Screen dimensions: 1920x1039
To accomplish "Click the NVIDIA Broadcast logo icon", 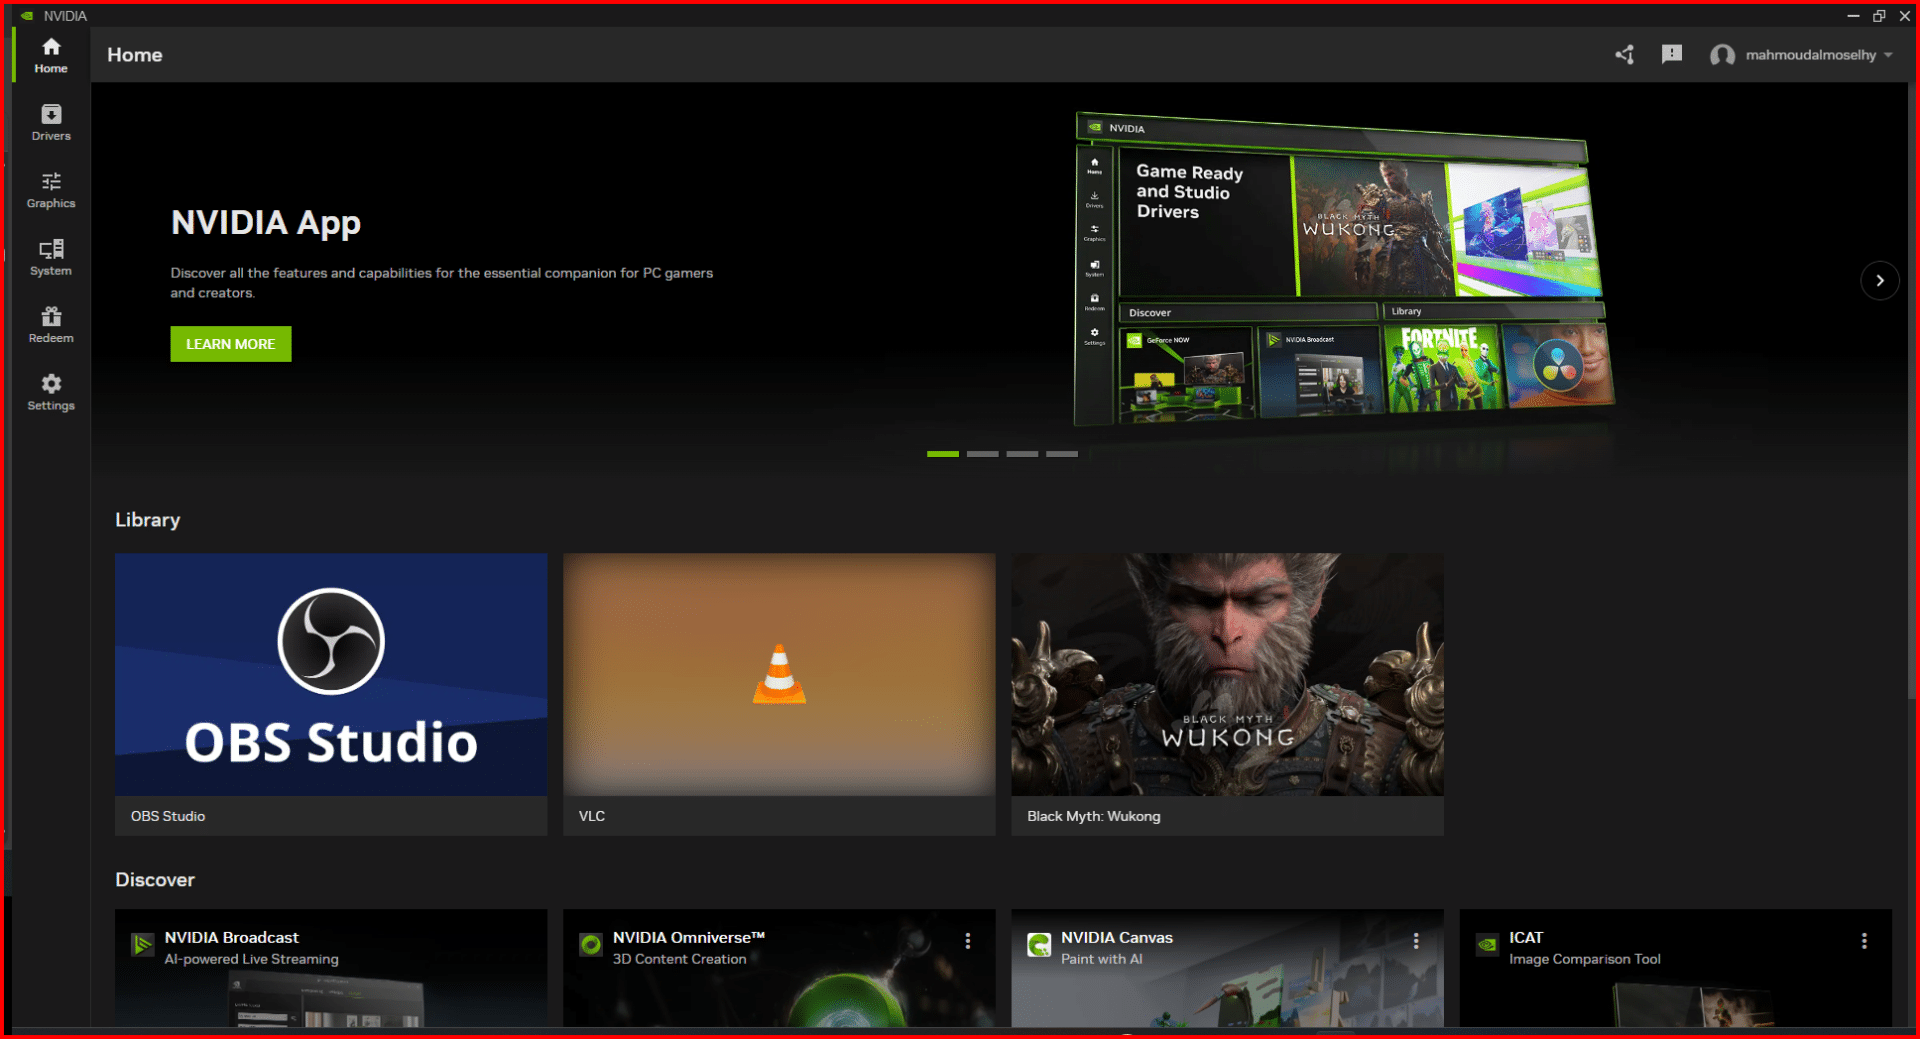I will (143, 944).
